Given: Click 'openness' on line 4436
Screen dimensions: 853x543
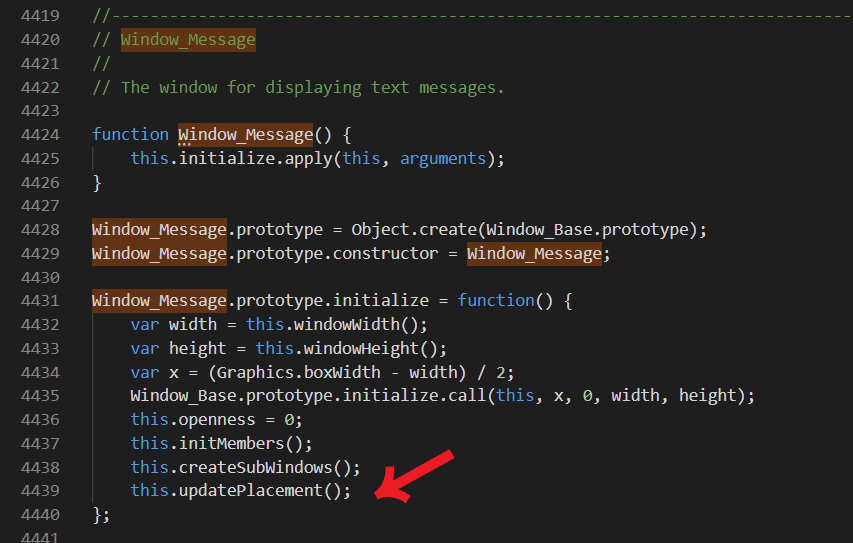Looking at the screenshot, I should [217, 419].
